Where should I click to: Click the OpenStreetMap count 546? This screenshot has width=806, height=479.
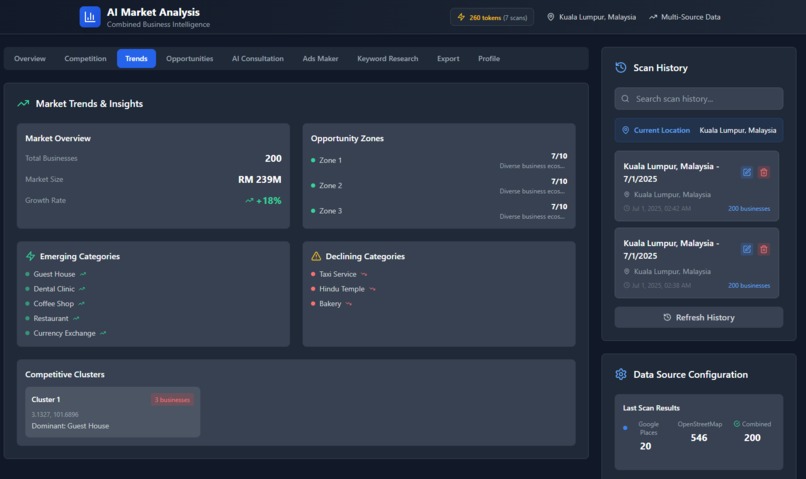[x=699, y=437]
